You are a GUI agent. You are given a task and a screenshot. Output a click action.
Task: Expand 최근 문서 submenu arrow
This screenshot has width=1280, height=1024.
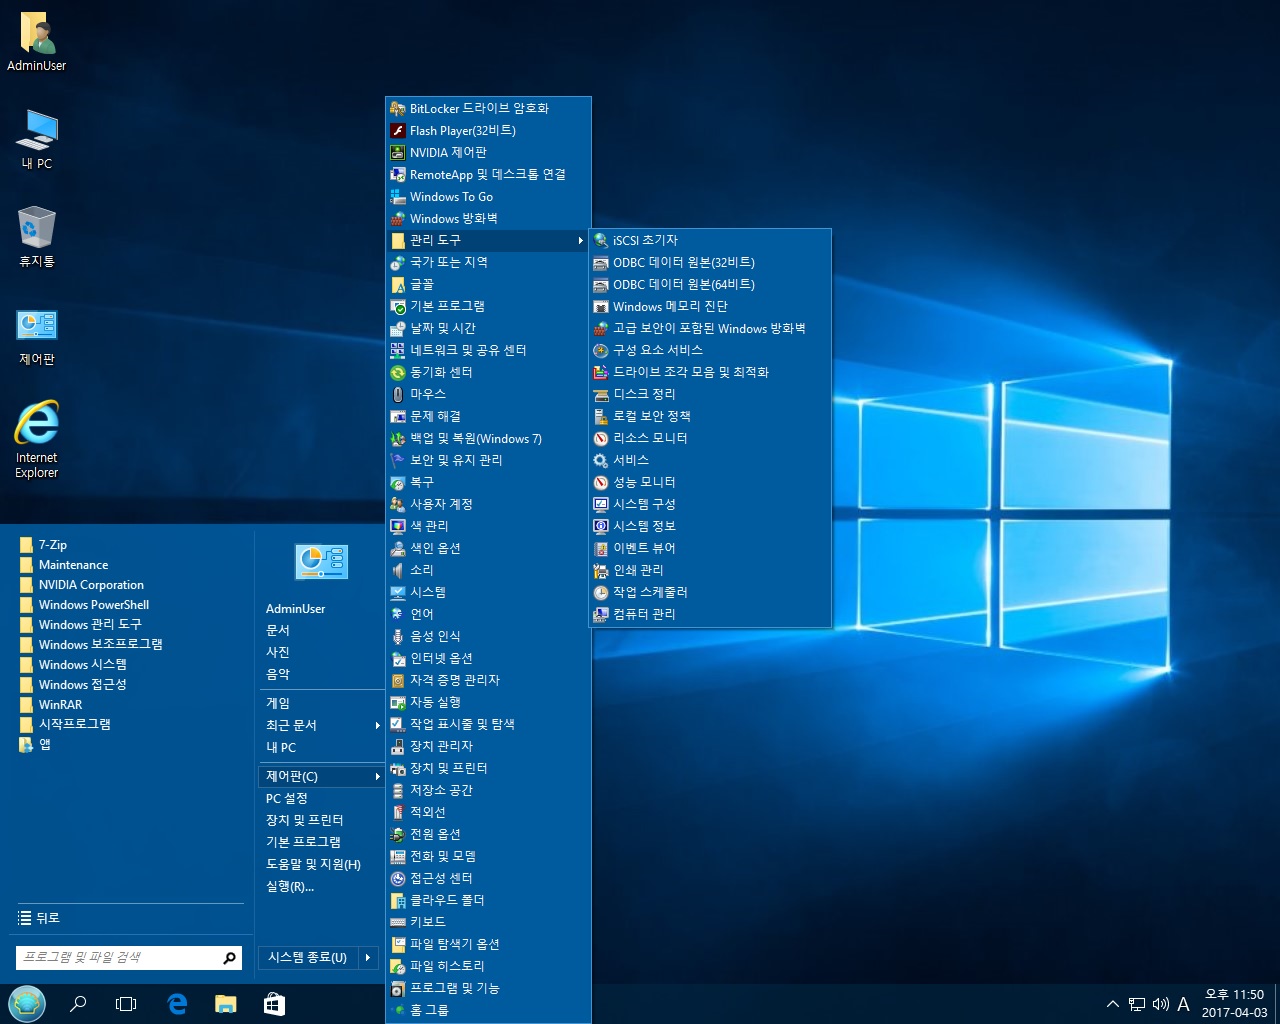[377, 725]
